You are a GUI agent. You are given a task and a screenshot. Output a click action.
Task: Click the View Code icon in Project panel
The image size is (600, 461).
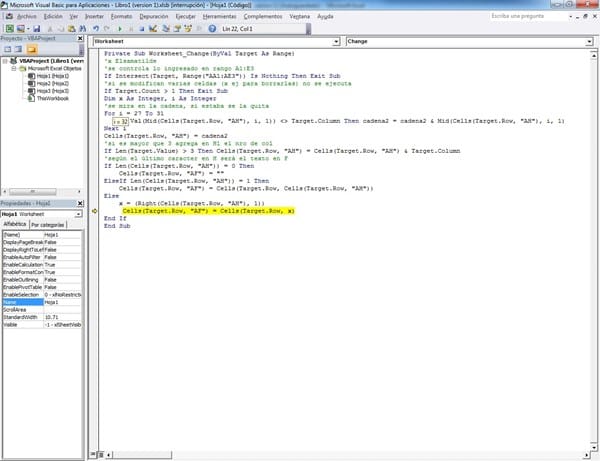click(6, 51)
